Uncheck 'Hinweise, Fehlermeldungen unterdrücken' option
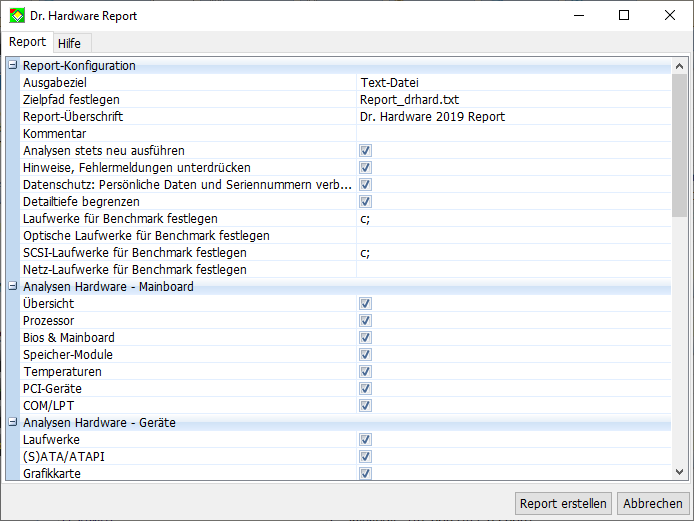 366,168
